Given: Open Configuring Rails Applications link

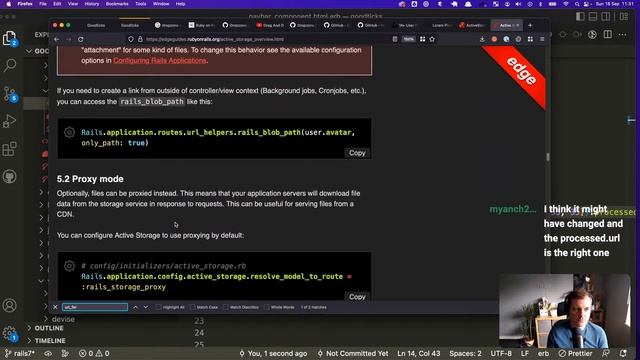Looking at the screenshot, I should tap(160, 60).
